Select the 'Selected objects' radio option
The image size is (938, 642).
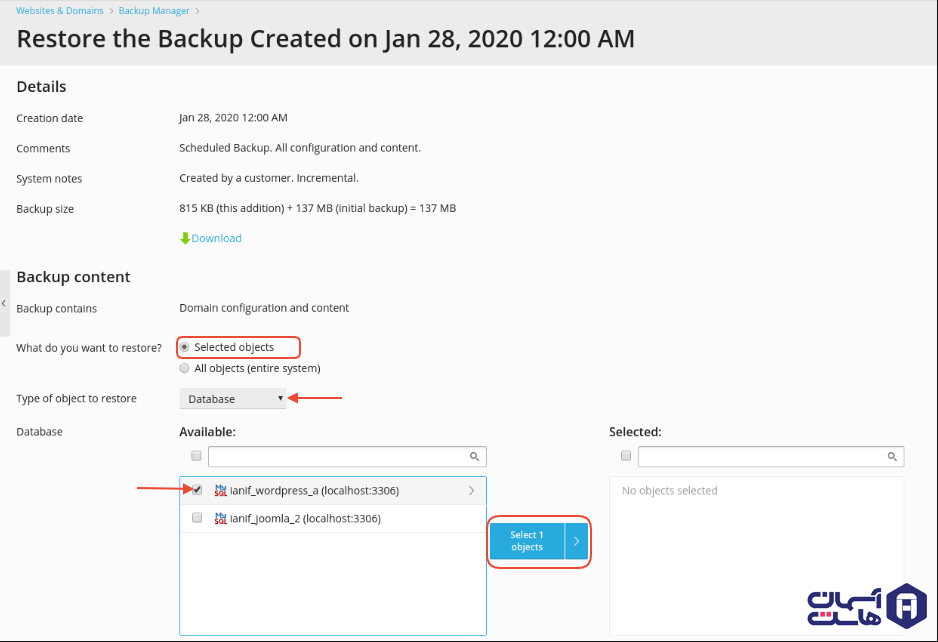tap(184, 347)
